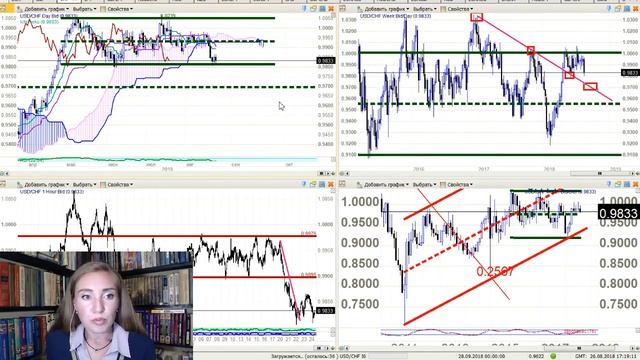The image size is (640, 360).
Task: Open 'Выбрать' dropdown in USD/CHF Day panel
Action: click(84, 9)
